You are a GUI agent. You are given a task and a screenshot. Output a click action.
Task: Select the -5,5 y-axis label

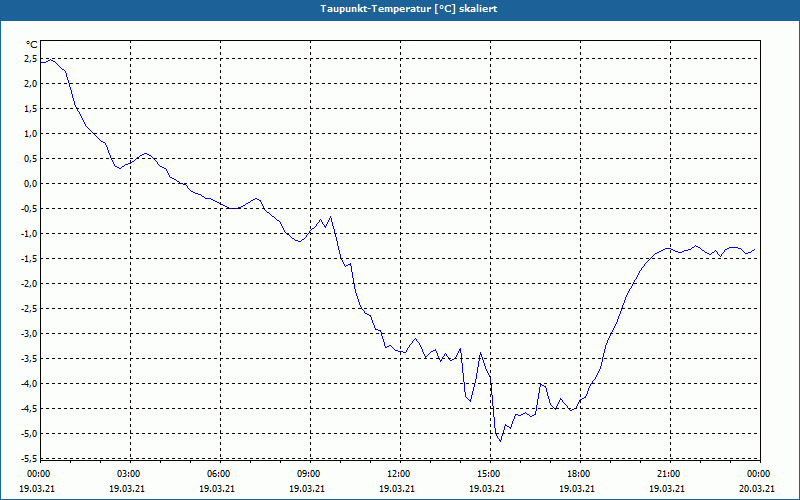29,459
